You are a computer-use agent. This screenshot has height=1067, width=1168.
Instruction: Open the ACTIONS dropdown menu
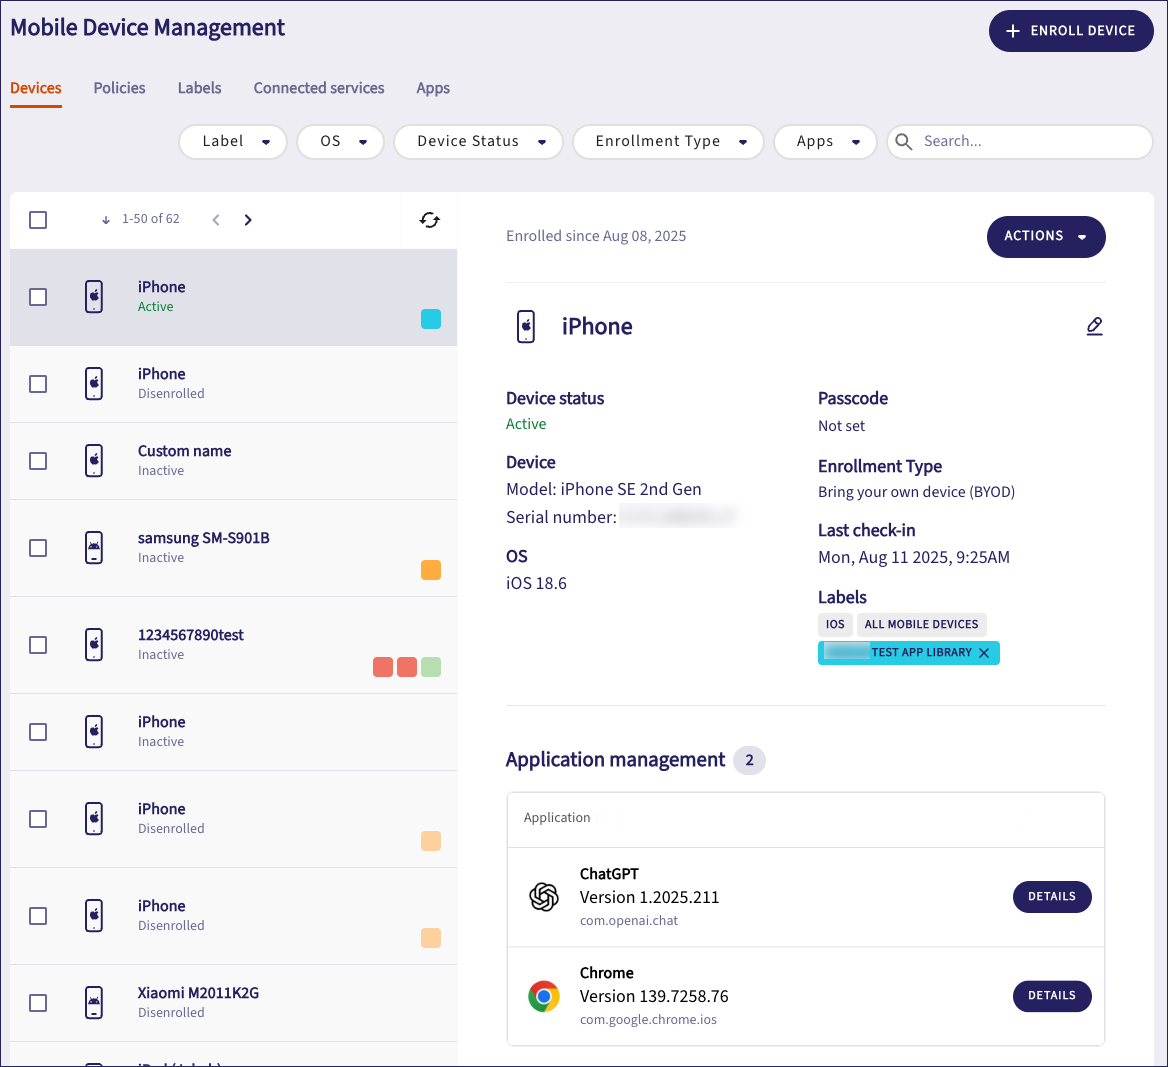1045,237
